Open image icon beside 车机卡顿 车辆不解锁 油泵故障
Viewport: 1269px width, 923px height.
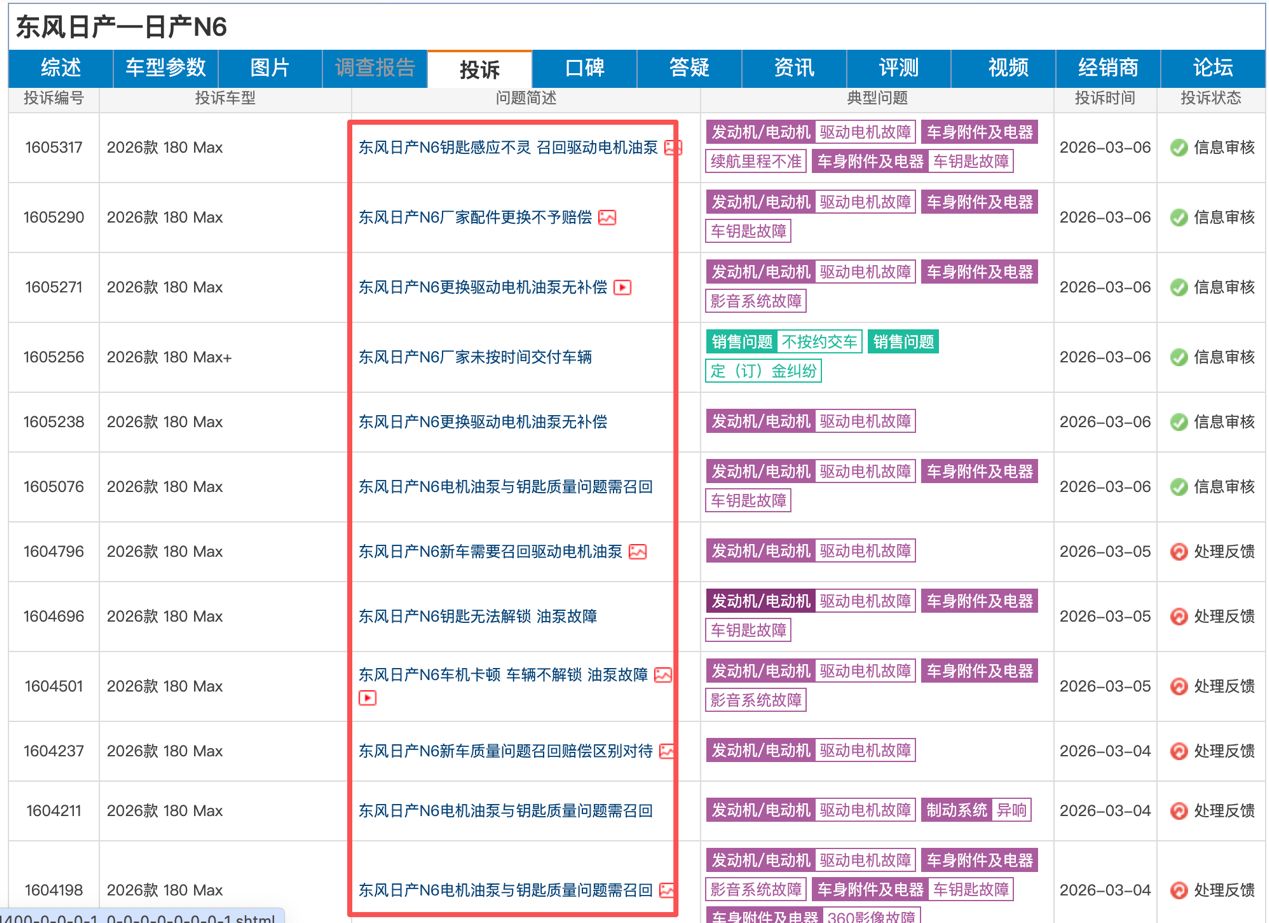(663, 675)
